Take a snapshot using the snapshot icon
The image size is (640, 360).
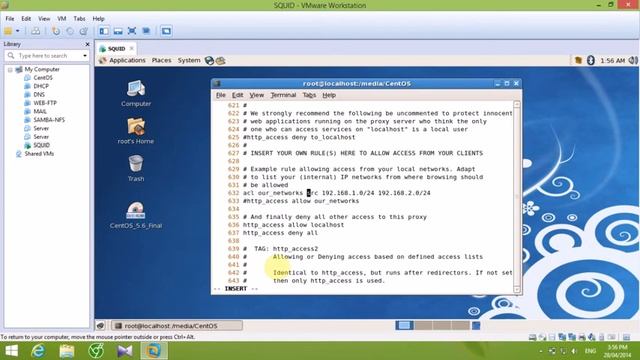[56, 31]
